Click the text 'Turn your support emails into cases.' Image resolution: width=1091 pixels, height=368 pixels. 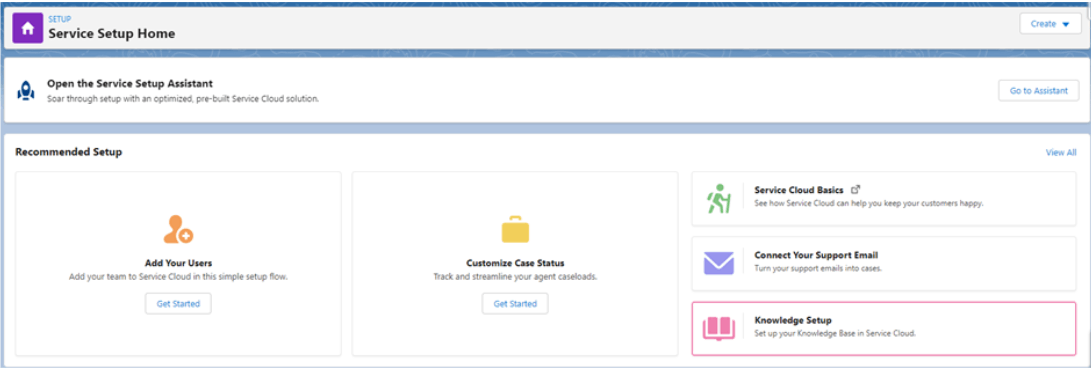(x=818, y=269)
